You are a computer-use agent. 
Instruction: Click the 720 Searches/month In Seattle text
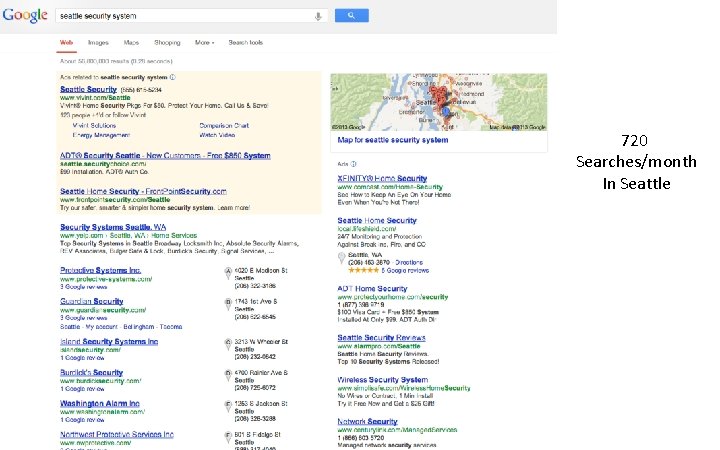coord(636,162)
